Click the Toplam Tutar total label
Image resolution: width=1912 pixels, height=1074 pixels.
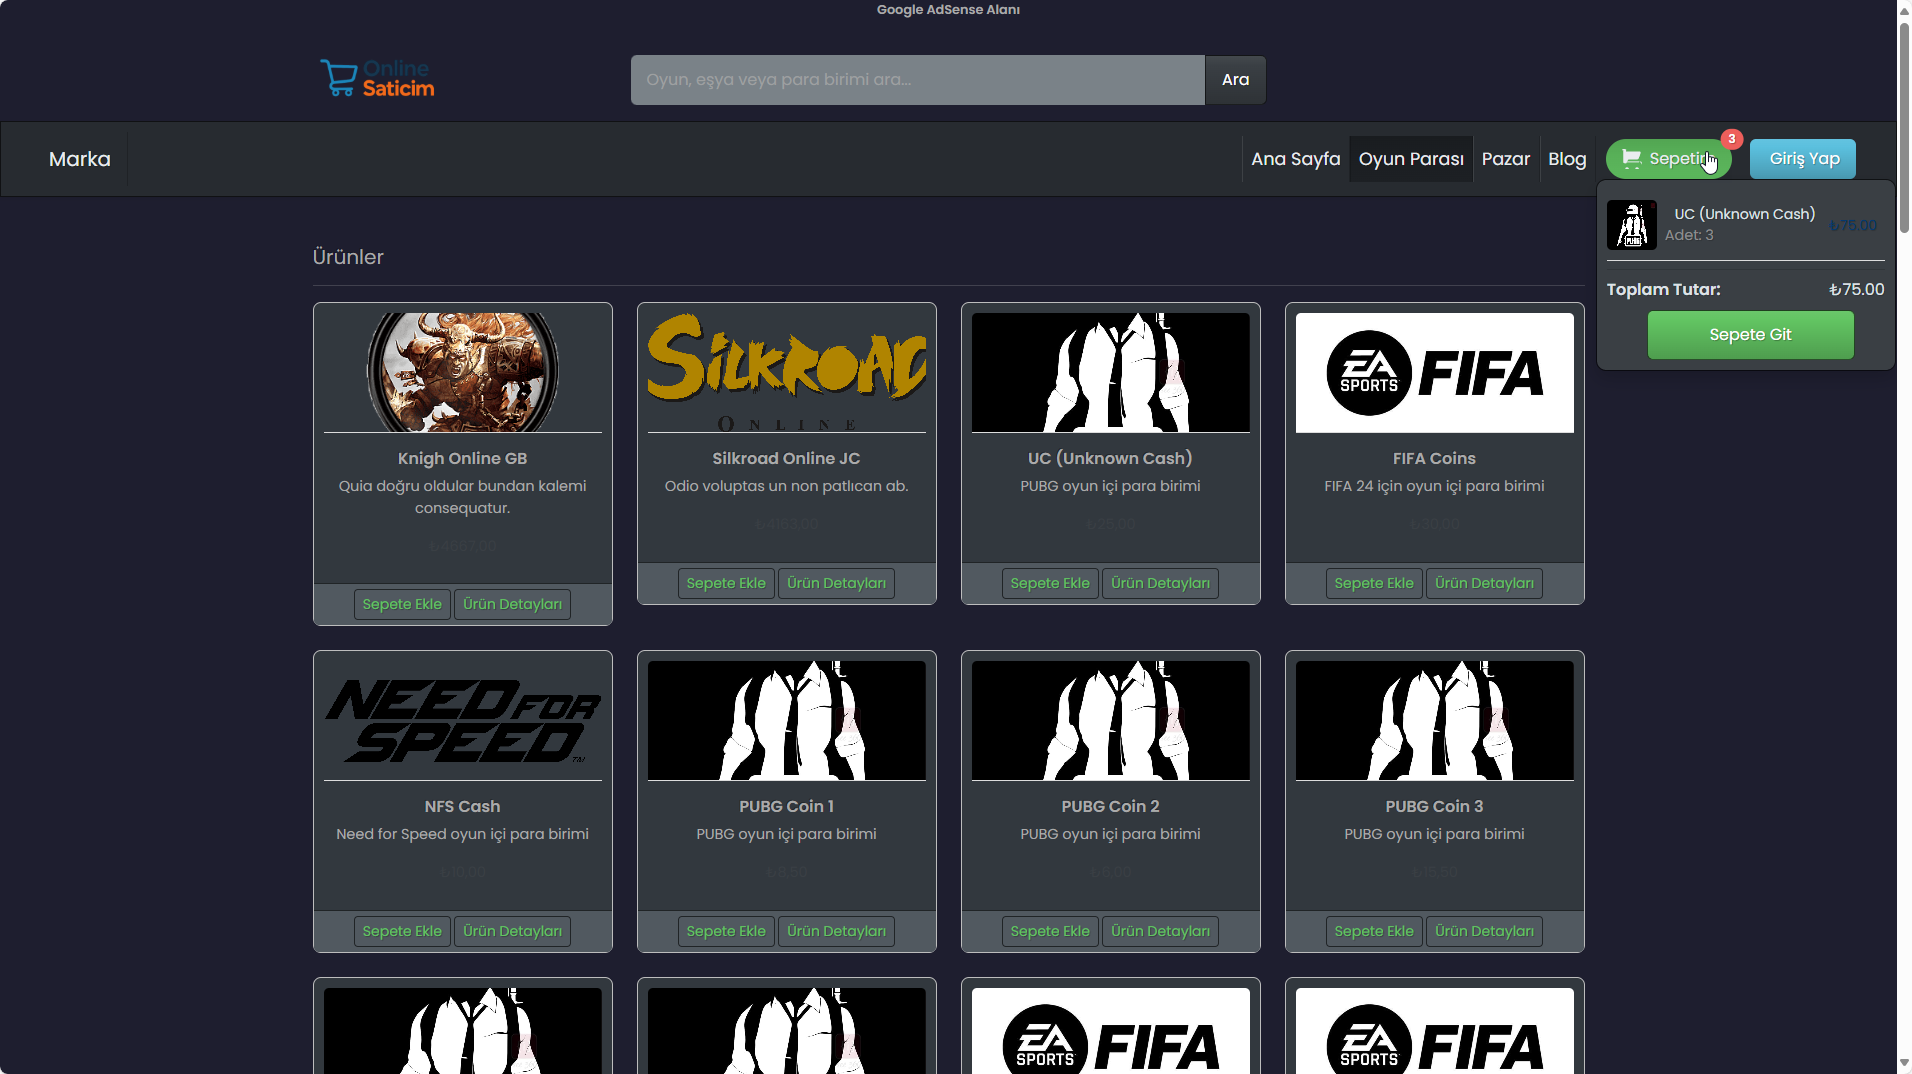click(x=1663, y=289)
